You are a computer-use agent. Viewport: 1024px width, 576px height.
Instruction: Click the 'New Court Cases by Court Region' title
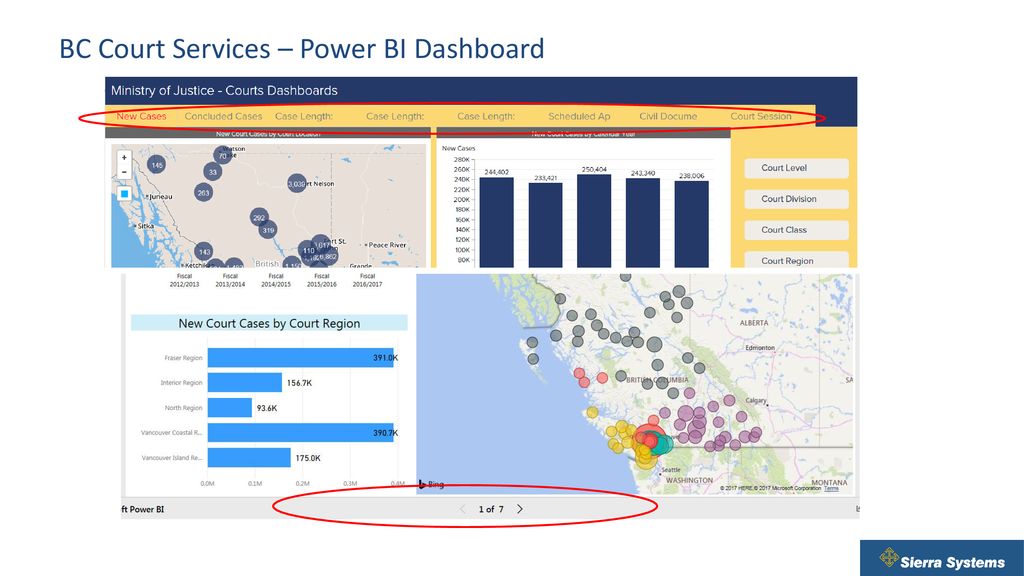coord(269,323)
